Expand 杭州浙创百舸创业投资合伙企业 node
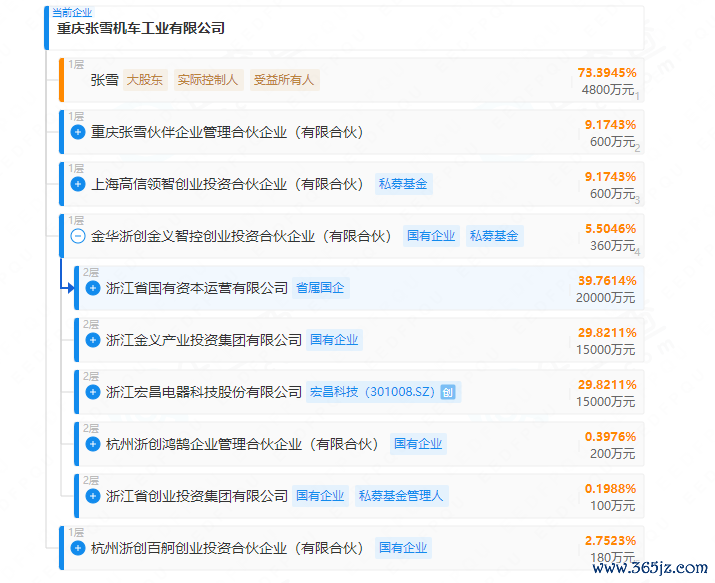Screen dimensions: 715x583 [x=78, y=548]
